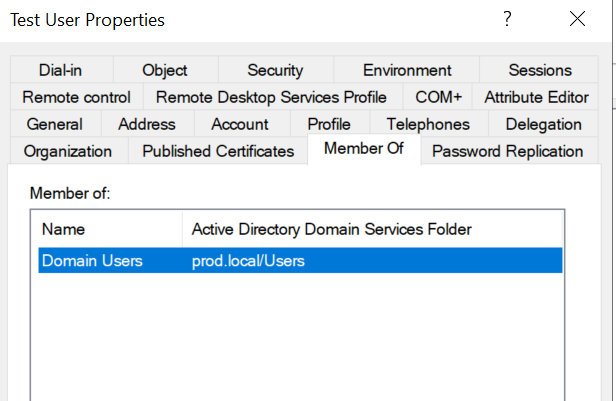Select the Password Replication tab
Screen dimensions: 616x401
click(507, 151)
